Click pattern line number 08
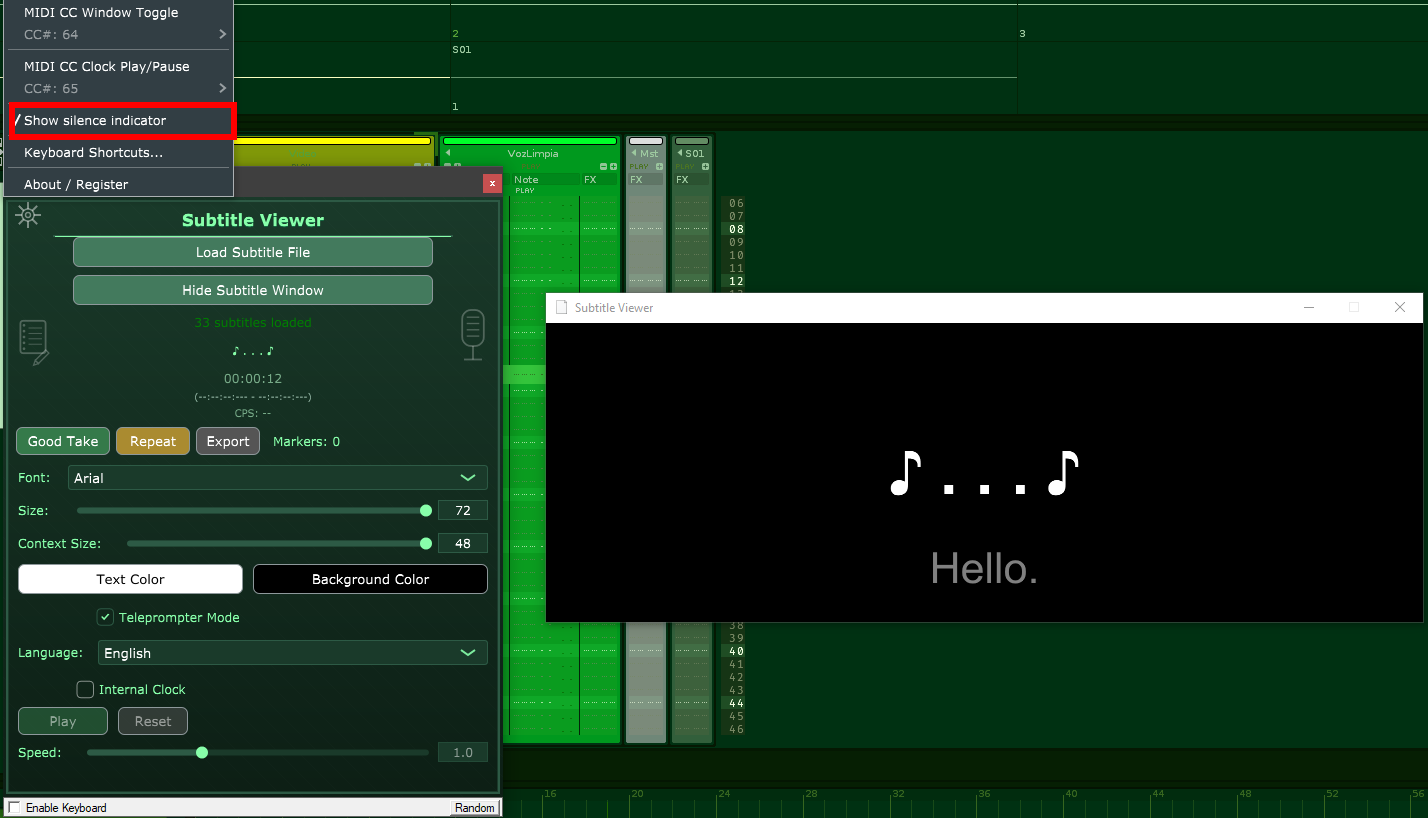This screenshot has width=1428, height=818. [x=737, y=229]
